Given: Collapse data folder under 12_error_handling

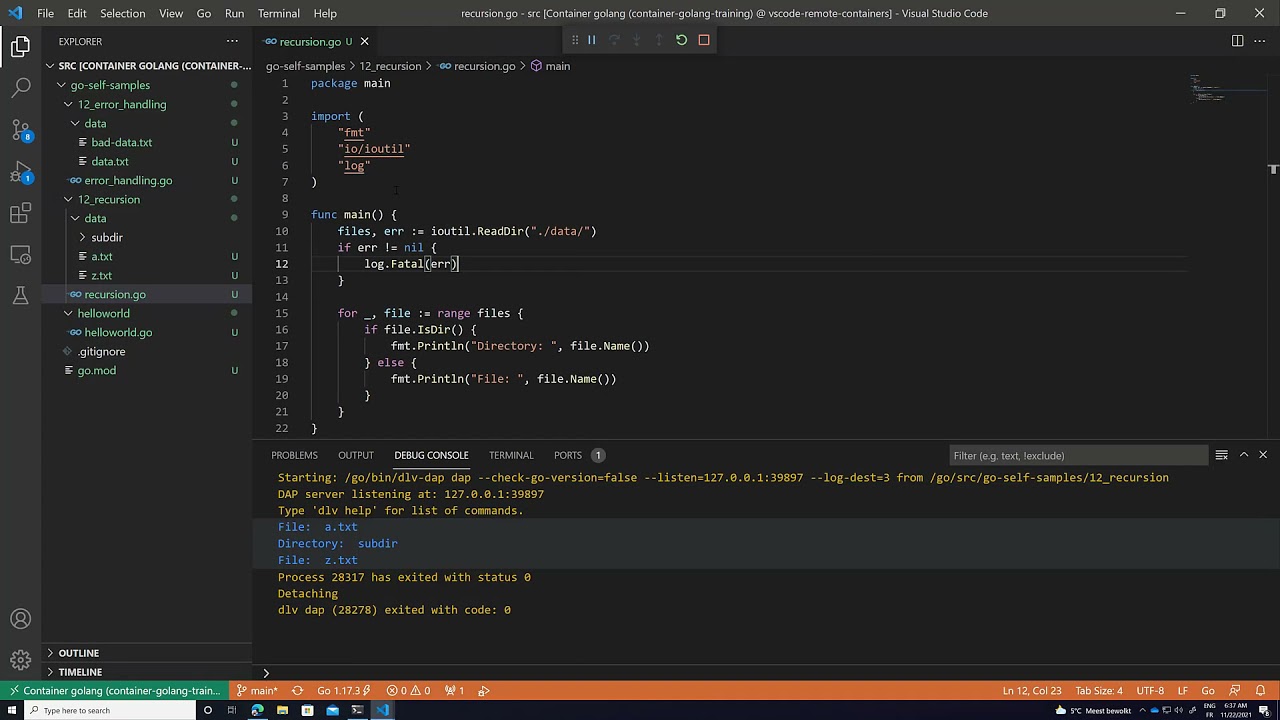Looking at the screenshot, I should click(146, 123).
